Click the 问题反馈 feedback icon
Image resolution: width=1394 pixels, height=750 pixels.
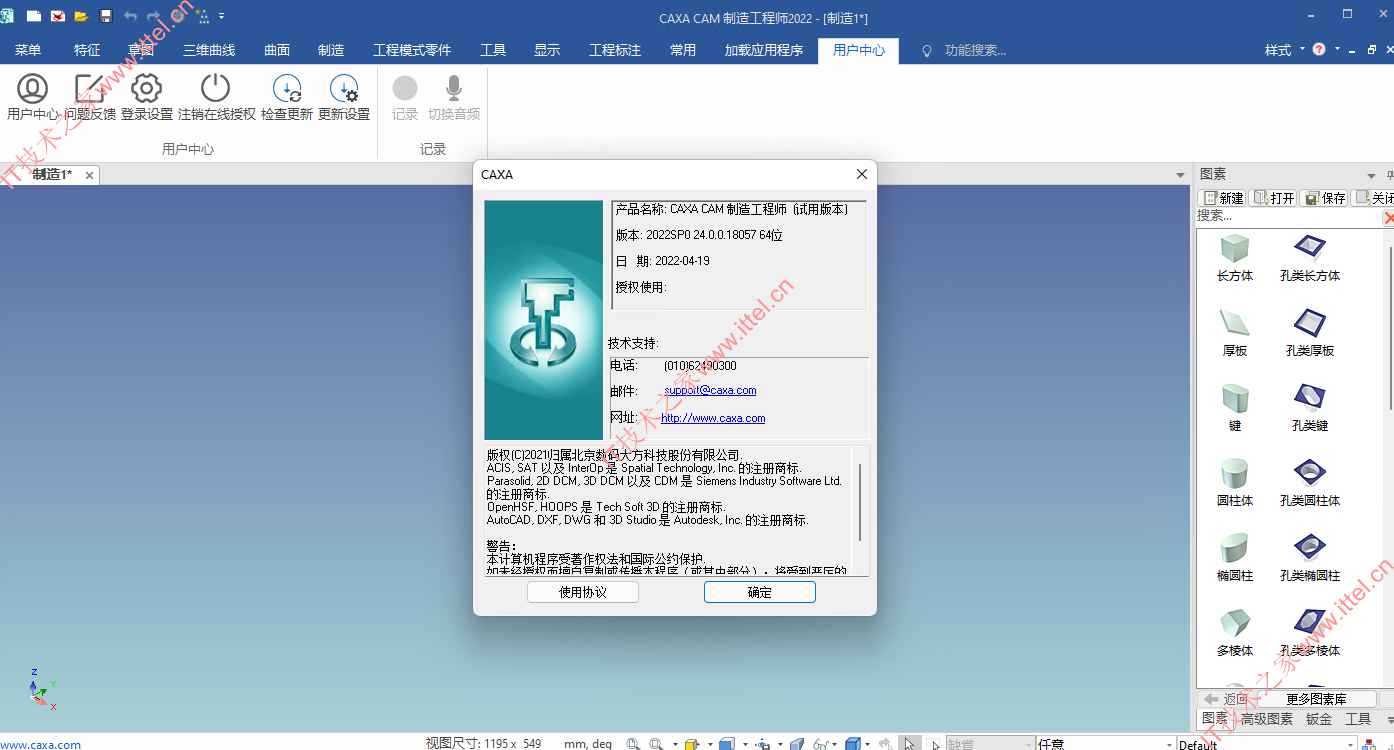point(90,97)
